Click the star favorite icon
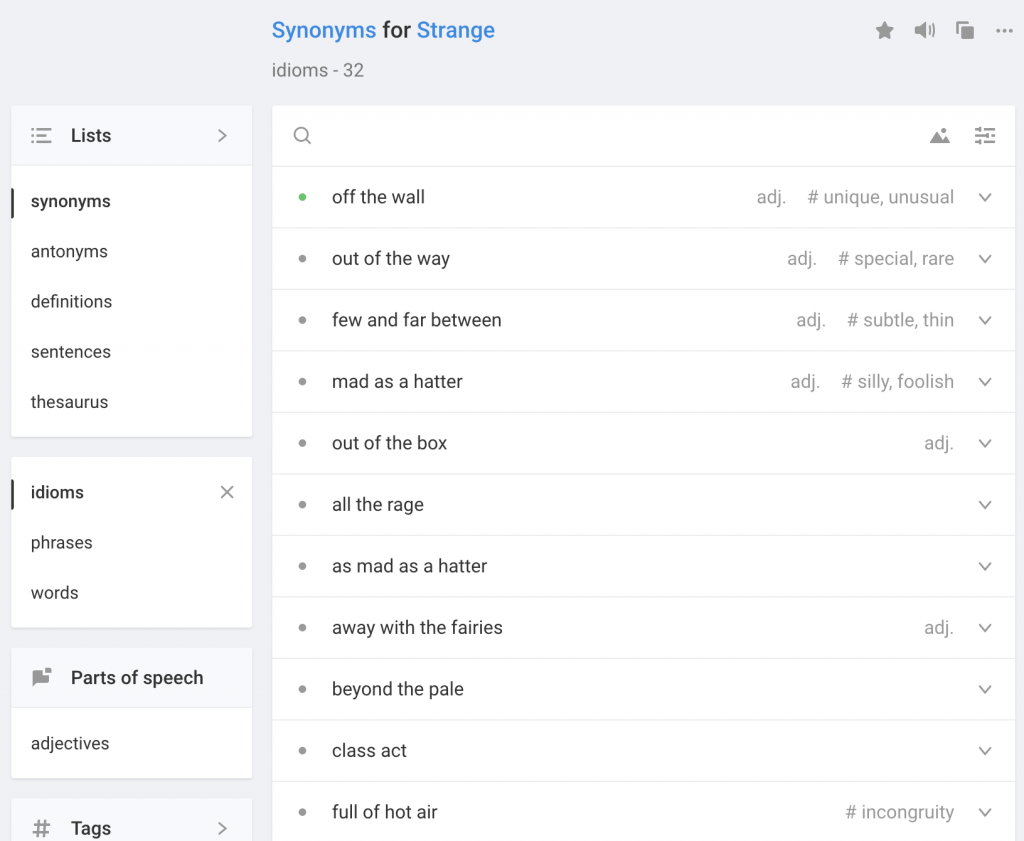 884,30
